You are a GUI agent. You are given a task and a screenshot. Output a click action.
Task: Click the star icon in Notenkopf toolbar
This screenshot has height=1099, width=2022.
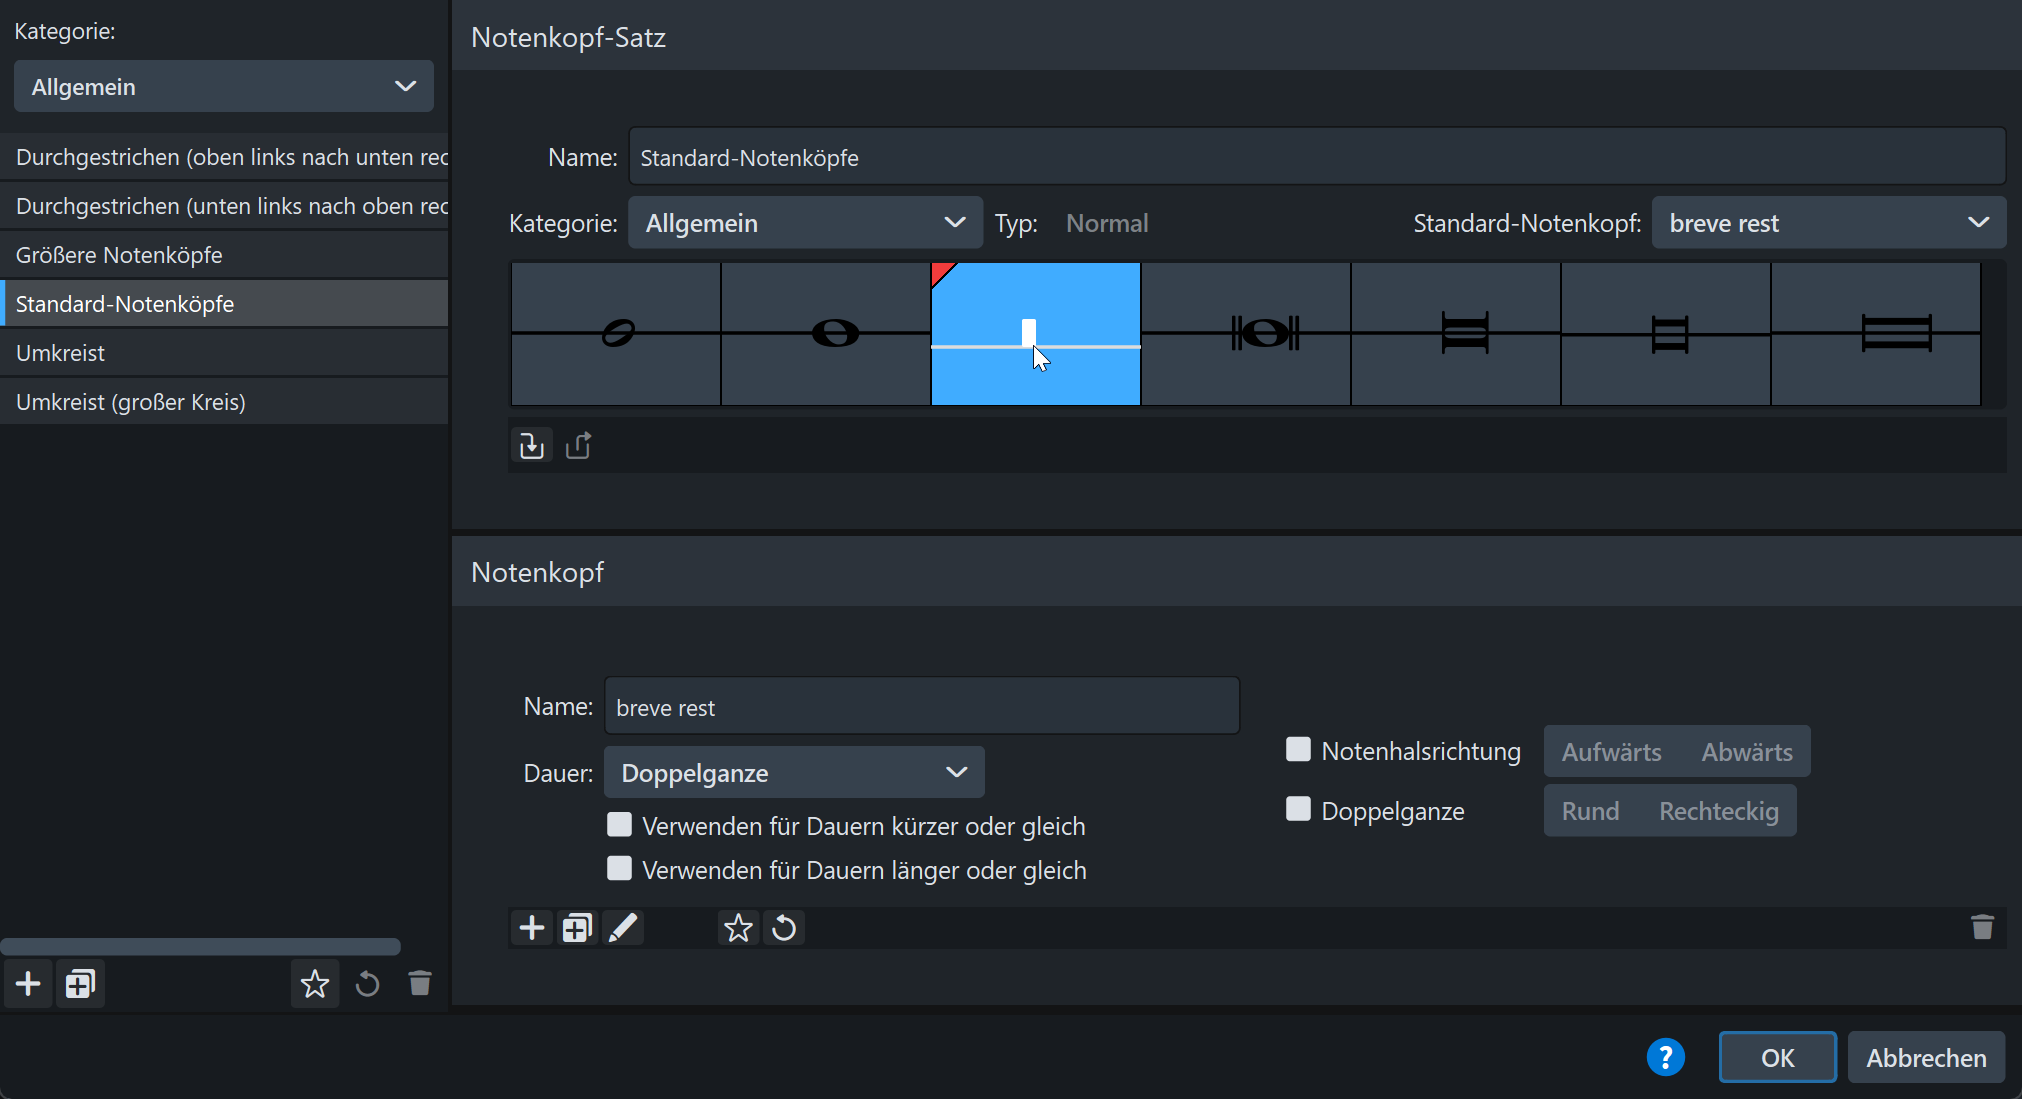coord(738,928)
